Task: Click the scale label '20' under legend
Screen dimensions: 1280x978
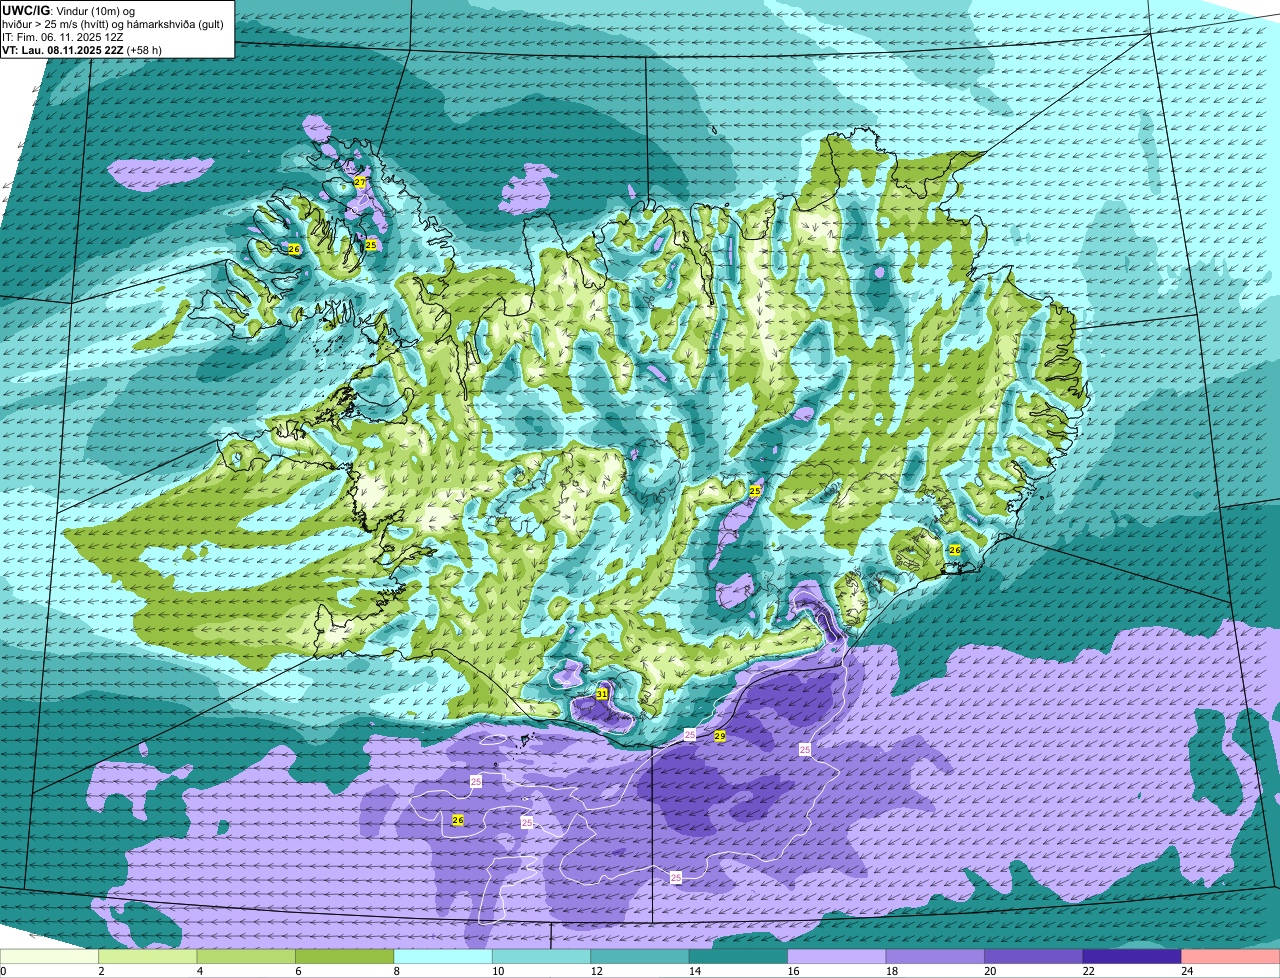Action: click(x=988, y=971)
